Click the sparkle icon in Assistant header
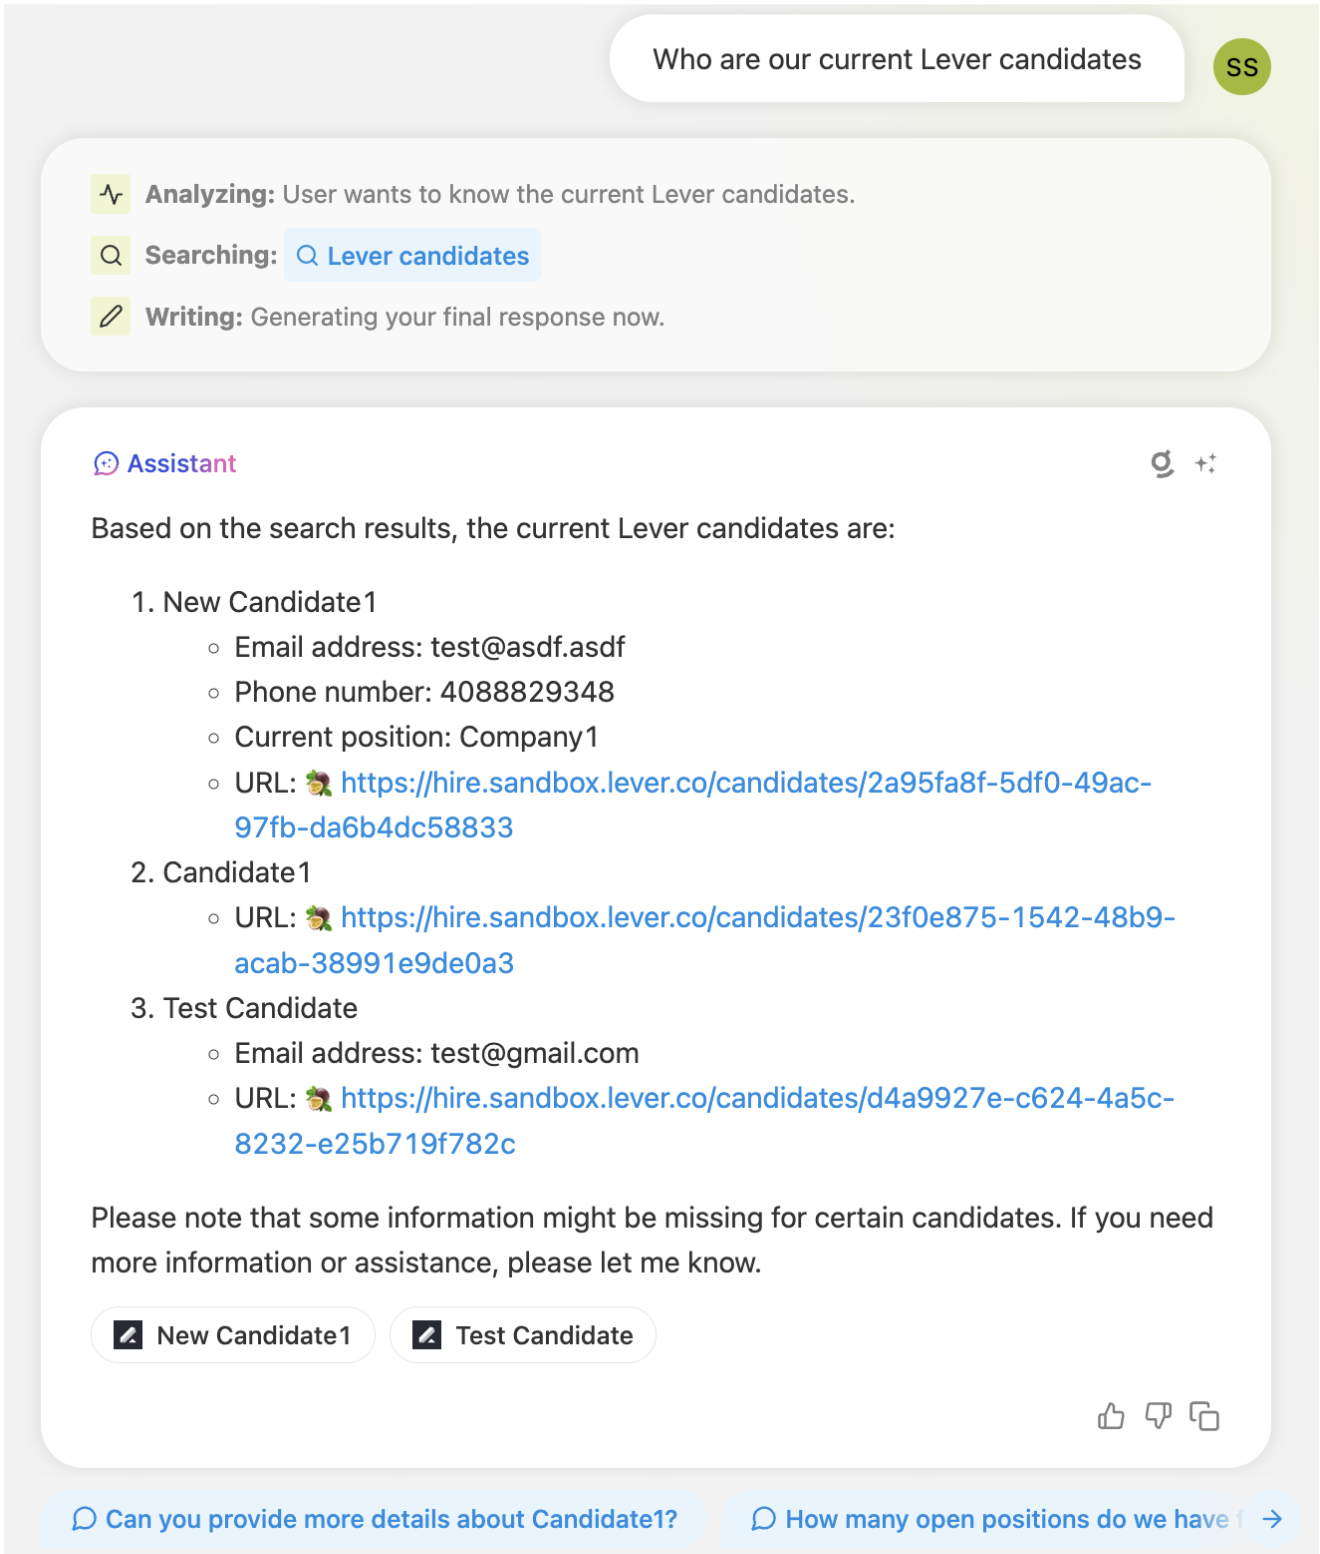 (x=1206, y=463)
